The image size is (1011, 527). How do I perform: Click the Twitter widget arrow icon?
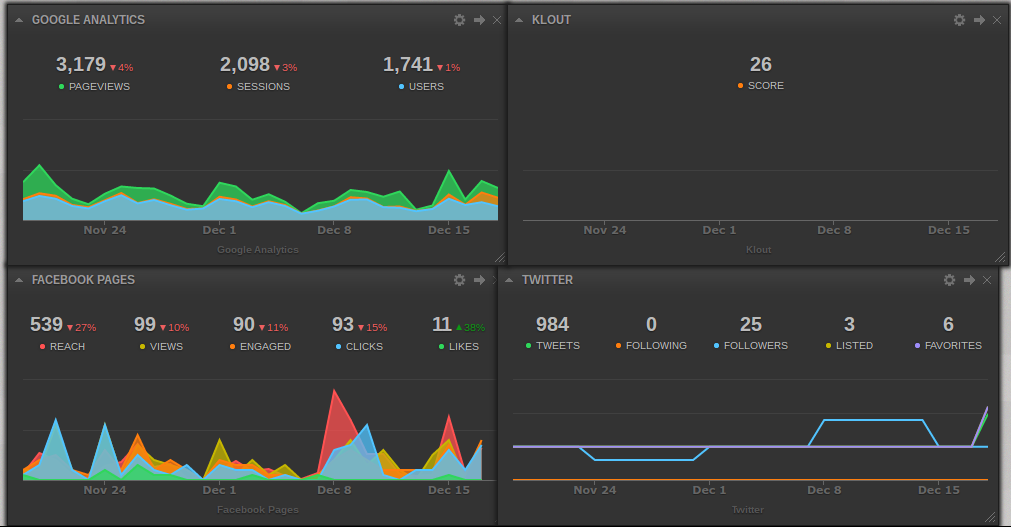pos(969,280)
